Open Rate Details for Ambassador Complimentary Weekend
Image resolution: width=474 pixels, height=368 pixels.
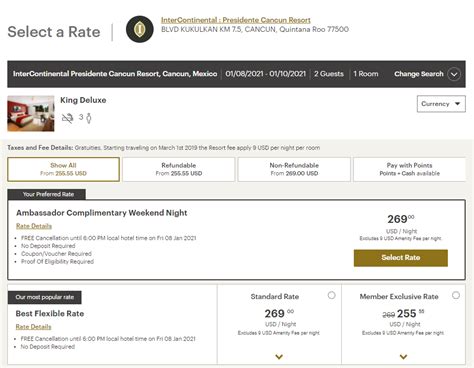pyautogui.click(x=34, y=226)
